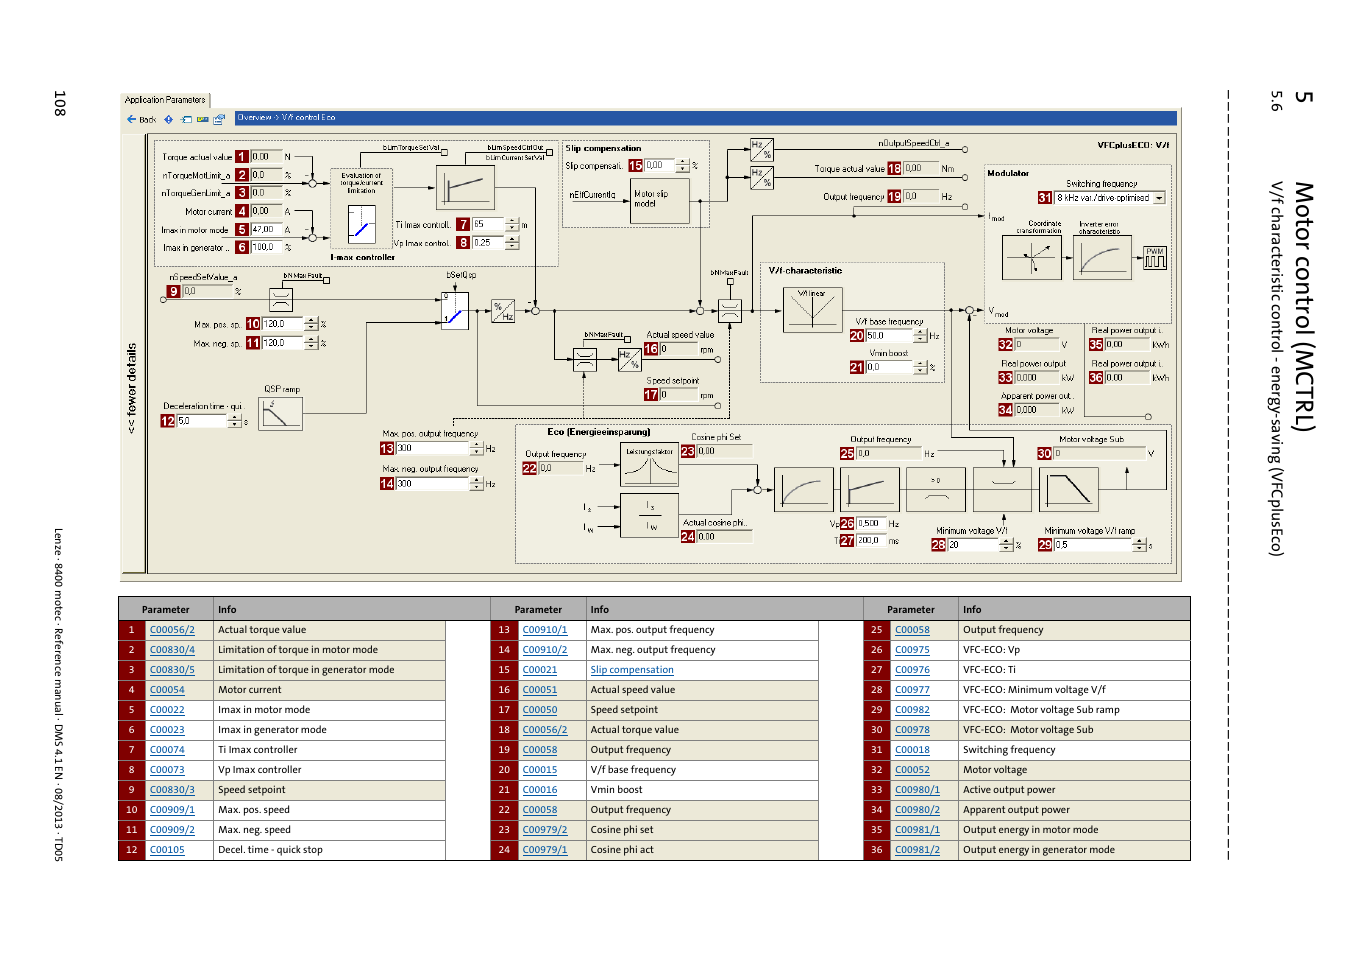The width and height of the screenshot is (1350, 954).
Task: Click 'VFCplusECO: V/f' title label
Action: [1133, 145]
